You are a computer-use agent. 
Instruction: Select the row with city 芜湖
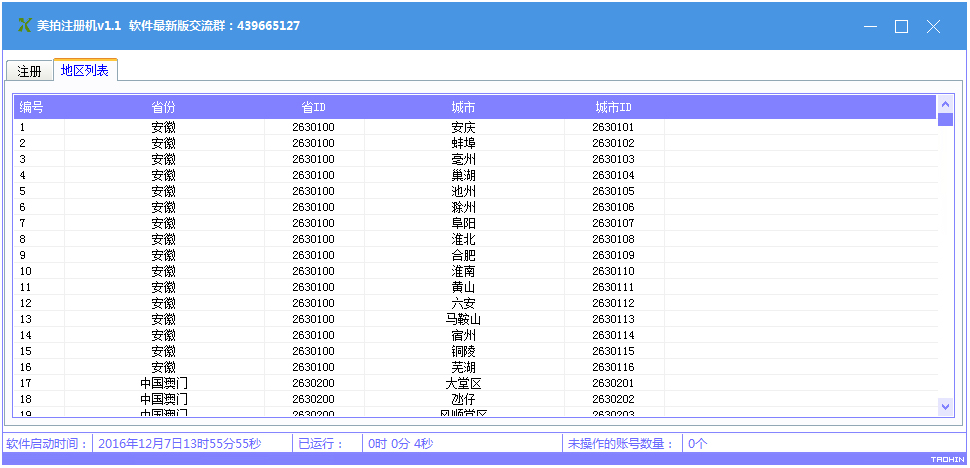click(463, 367)
